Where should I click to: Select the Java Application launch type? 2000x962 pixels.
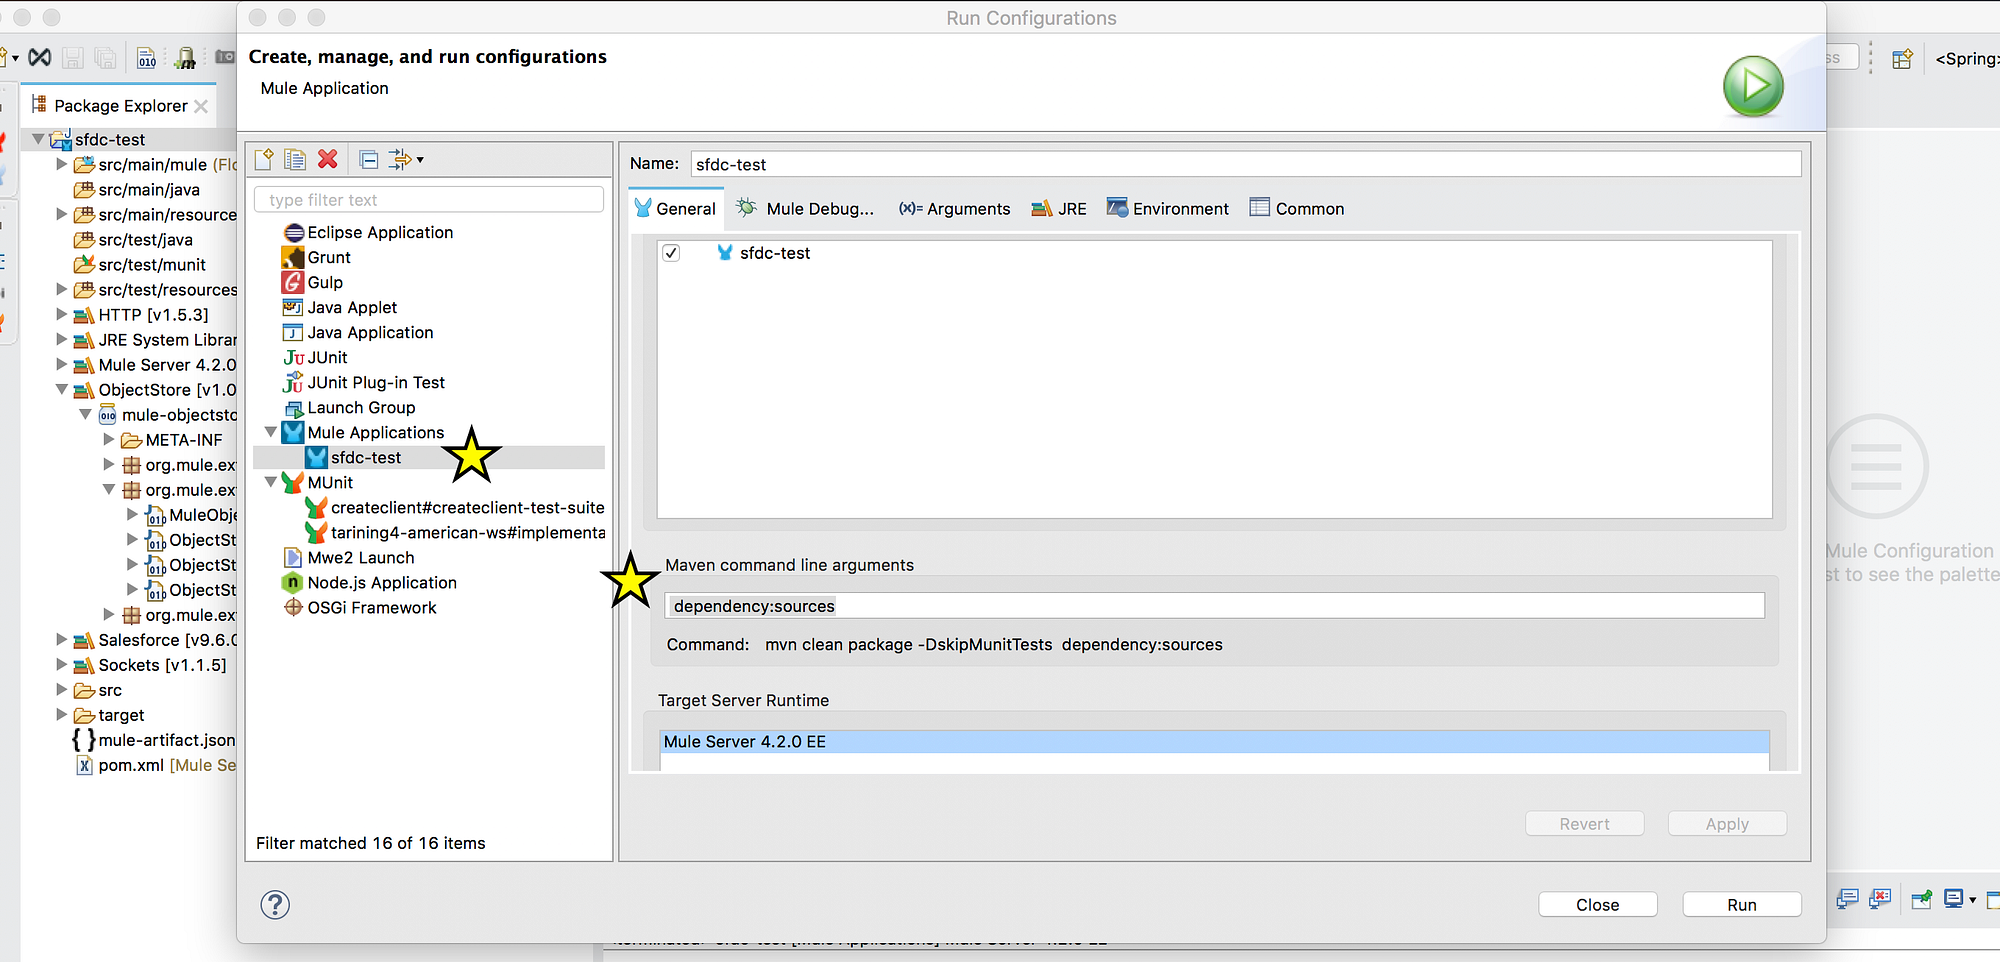point(369,332)
